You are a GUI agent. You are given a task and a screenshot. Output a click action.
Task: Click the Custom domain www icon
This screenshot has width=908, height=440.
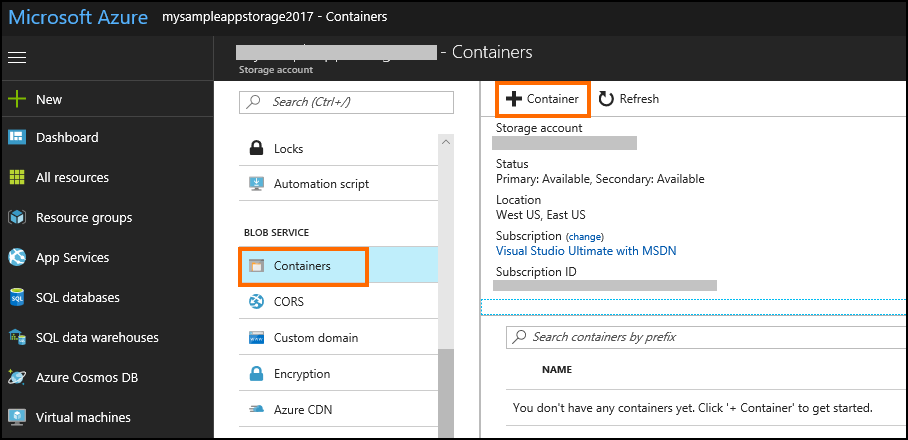(x=256, y=338)
